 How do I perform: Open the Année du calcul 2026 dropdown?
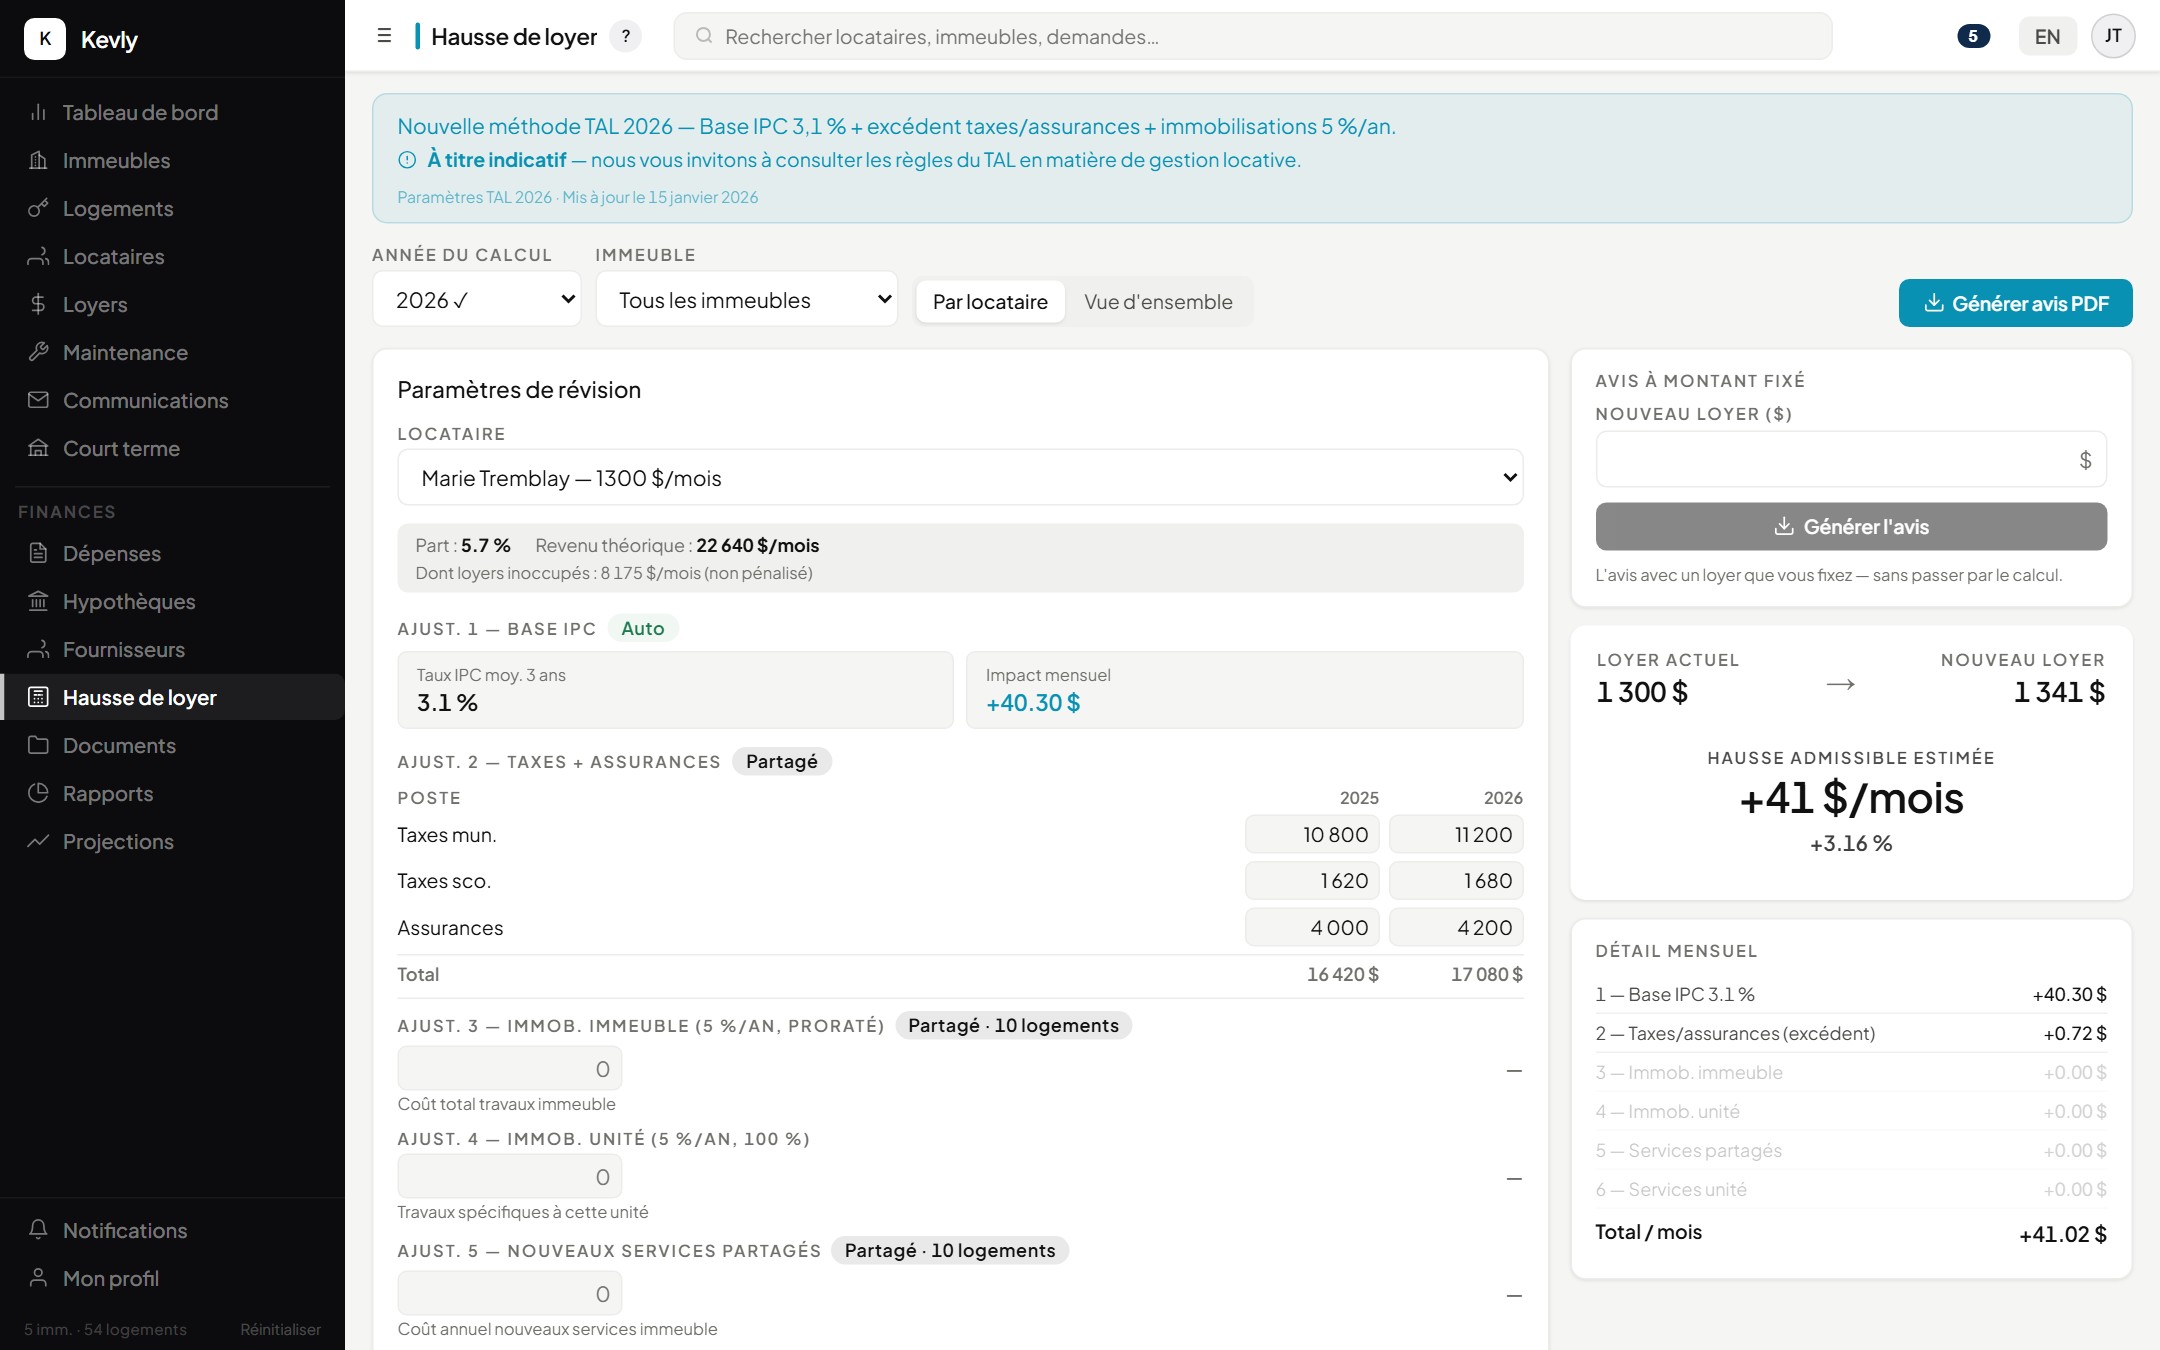coord(477,300)
